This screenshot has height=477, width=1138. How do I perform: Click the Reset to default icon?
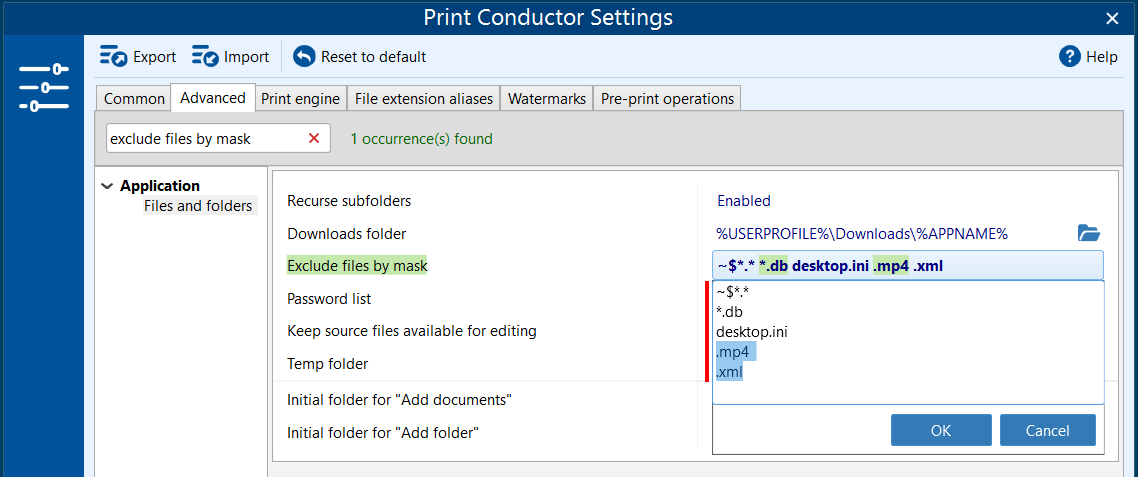click(x=304, y=57)
